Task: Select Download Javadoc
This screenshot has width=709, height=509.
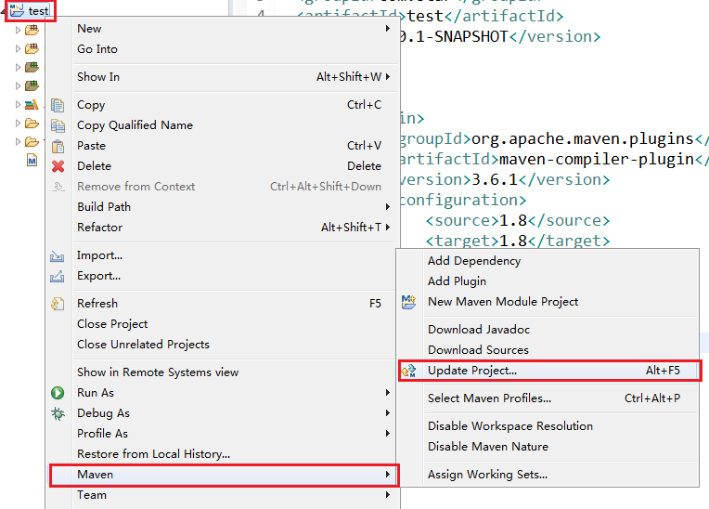Action: [479, 330]
